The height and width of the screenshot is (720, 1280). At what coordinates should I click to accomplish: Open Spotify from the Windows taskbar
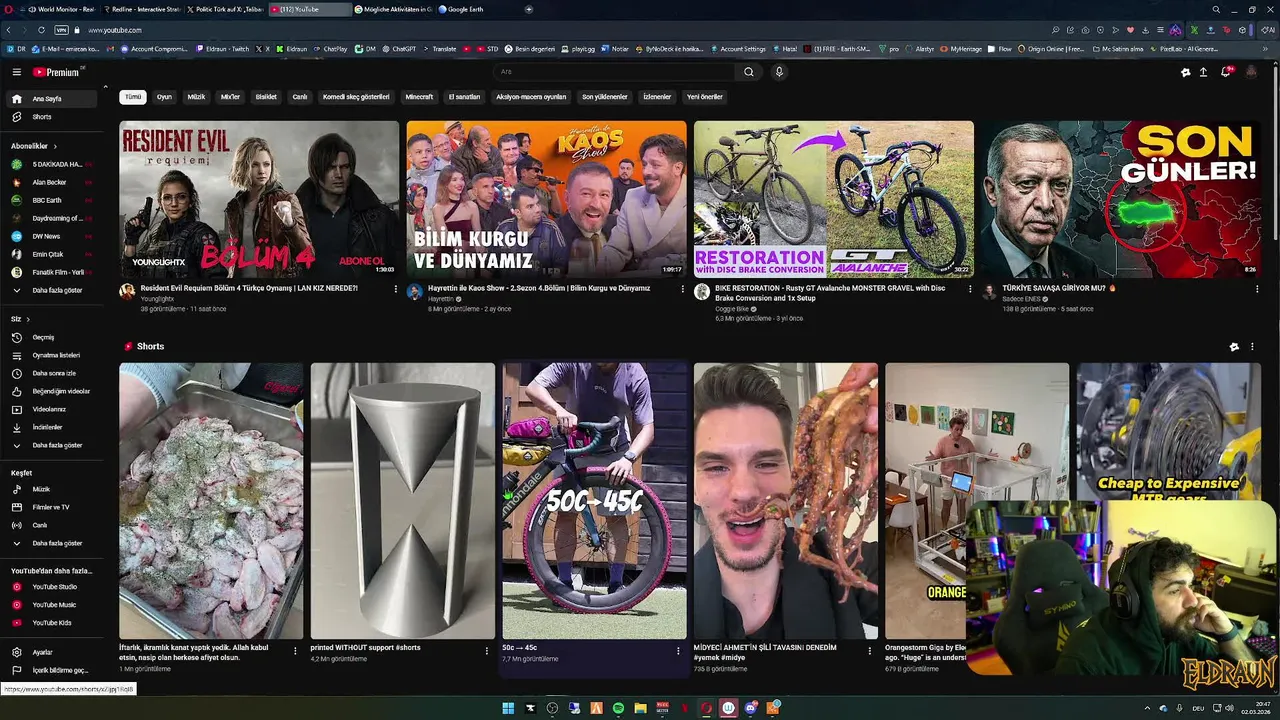click(x=618, y=708)
